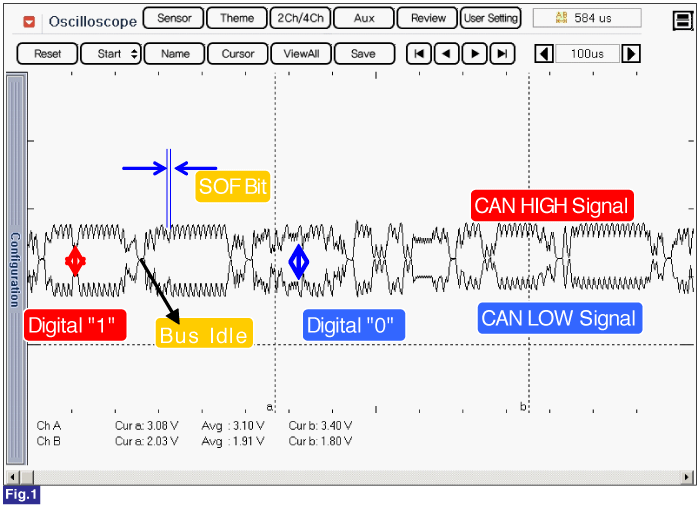Select cursor b dotted vertical line
This screenshot has height=506, width=700.
click(x=529, y=241)
